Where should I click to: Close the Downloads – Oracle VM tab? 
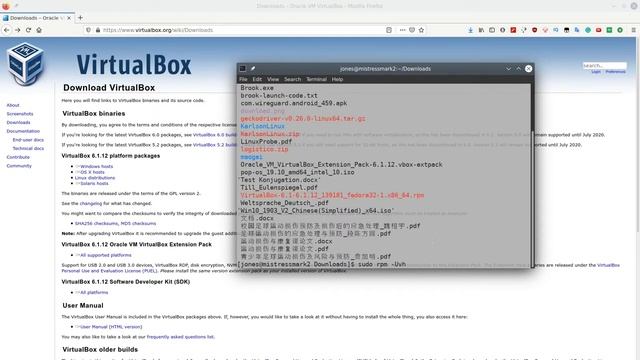(x=69, y=18)
